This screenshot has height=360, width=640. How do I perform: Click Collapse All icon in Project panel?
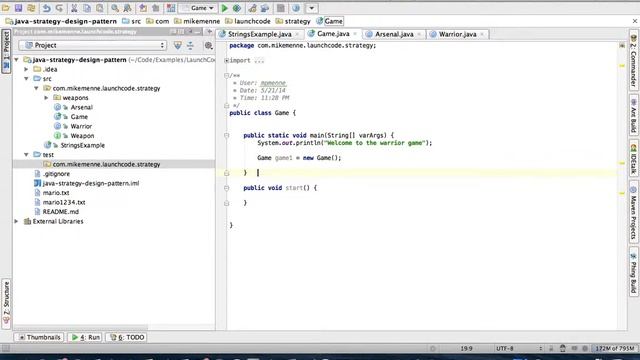pyautogui.click(x=190, y=45)
